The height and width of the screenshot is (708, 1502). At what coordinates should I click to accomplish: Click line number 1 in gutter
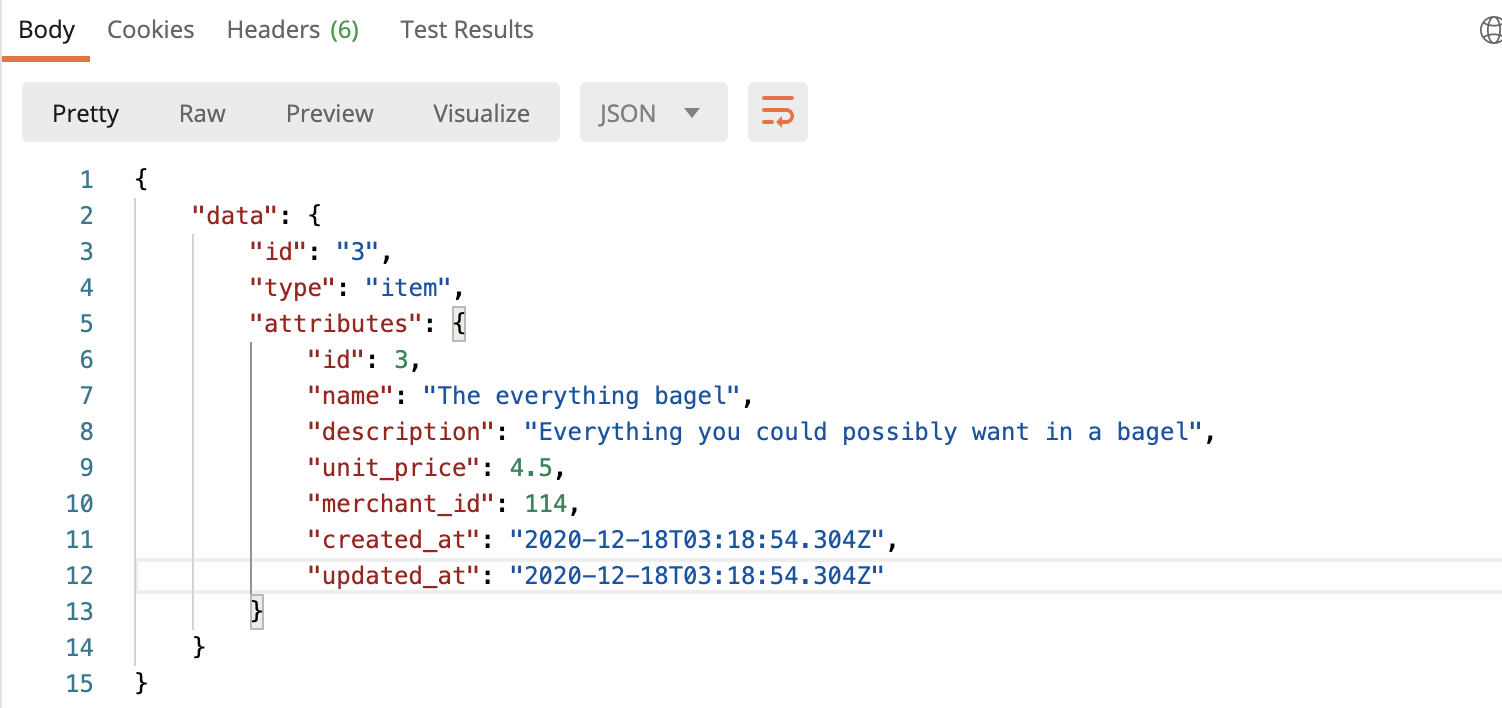86,180
